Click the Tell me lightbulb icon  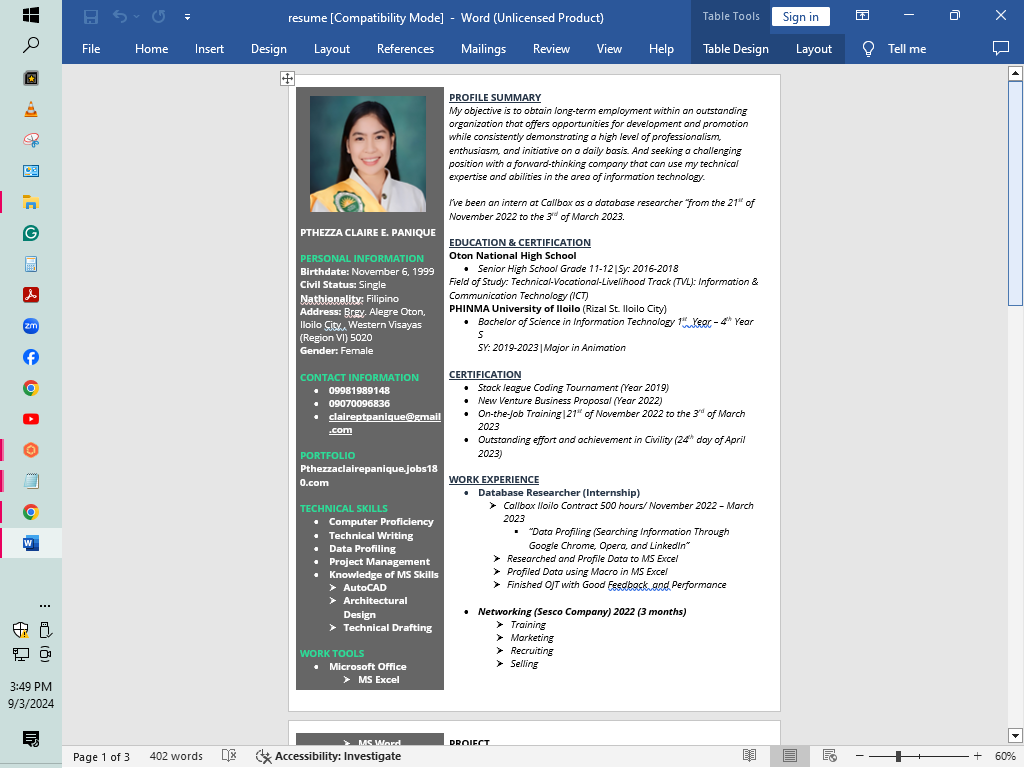[868, 48]
